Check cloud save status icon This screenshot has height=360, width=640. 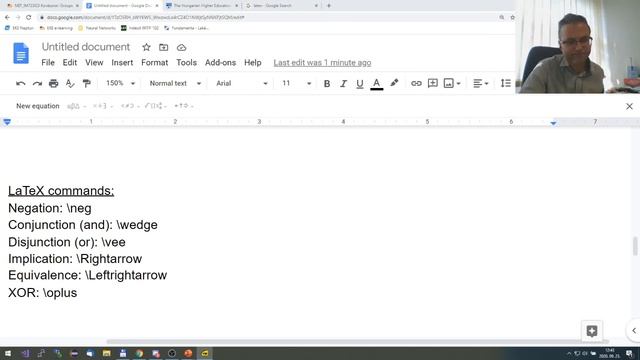181,47
